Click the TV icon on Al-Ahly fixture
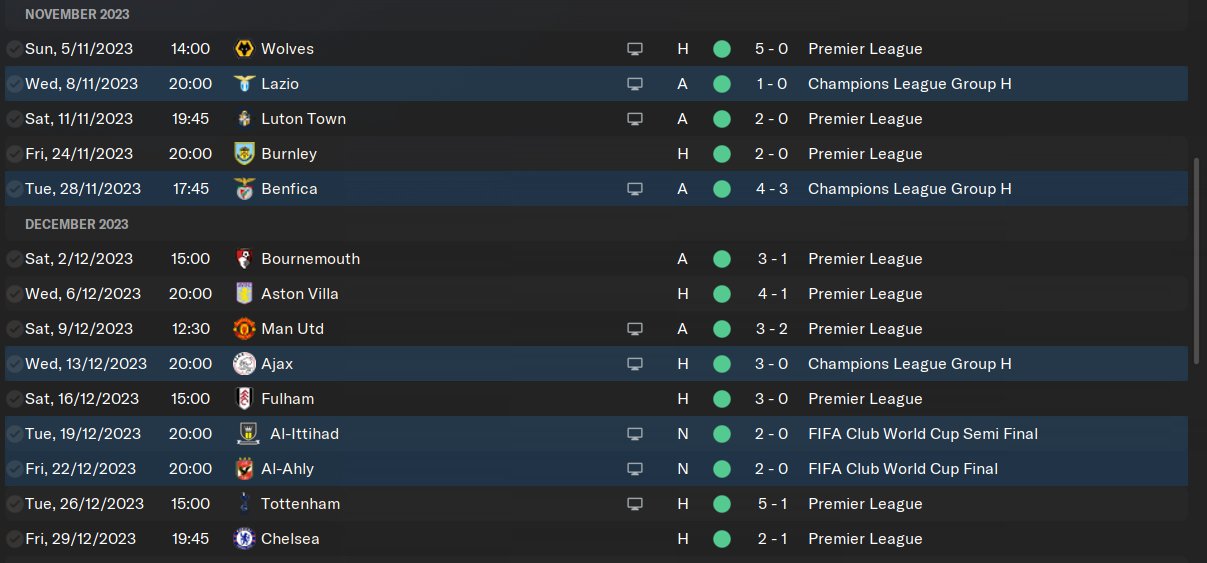 tap(634, 469)
